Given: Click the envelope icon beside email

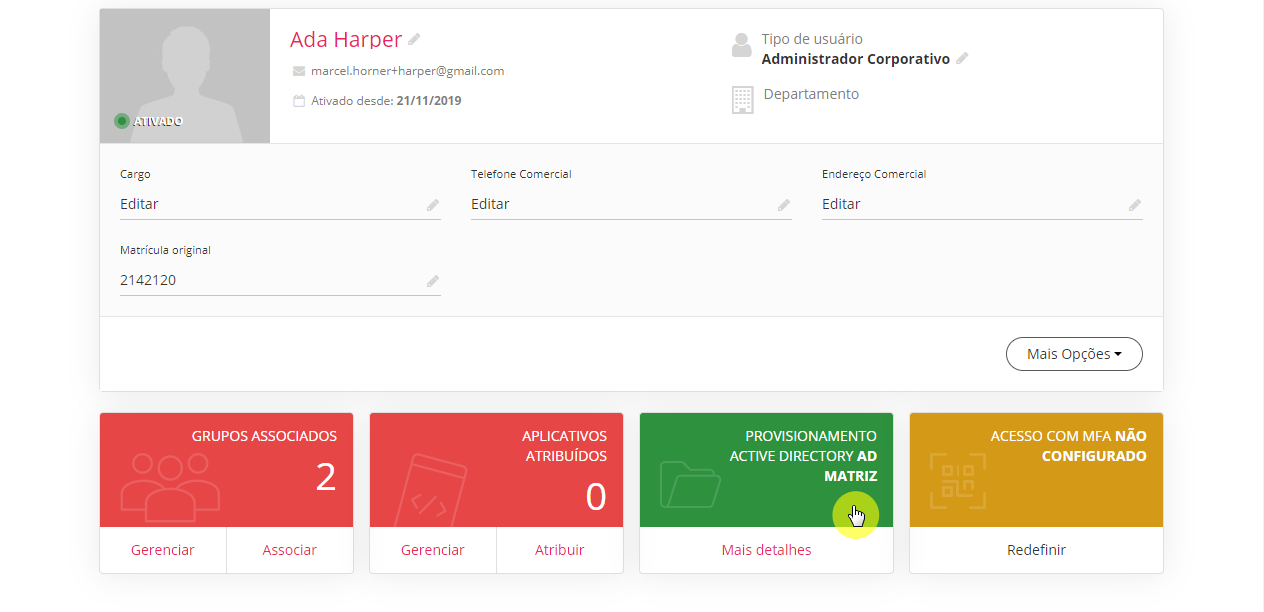Looking at the screenshot, I should click(x=299, y=71).
